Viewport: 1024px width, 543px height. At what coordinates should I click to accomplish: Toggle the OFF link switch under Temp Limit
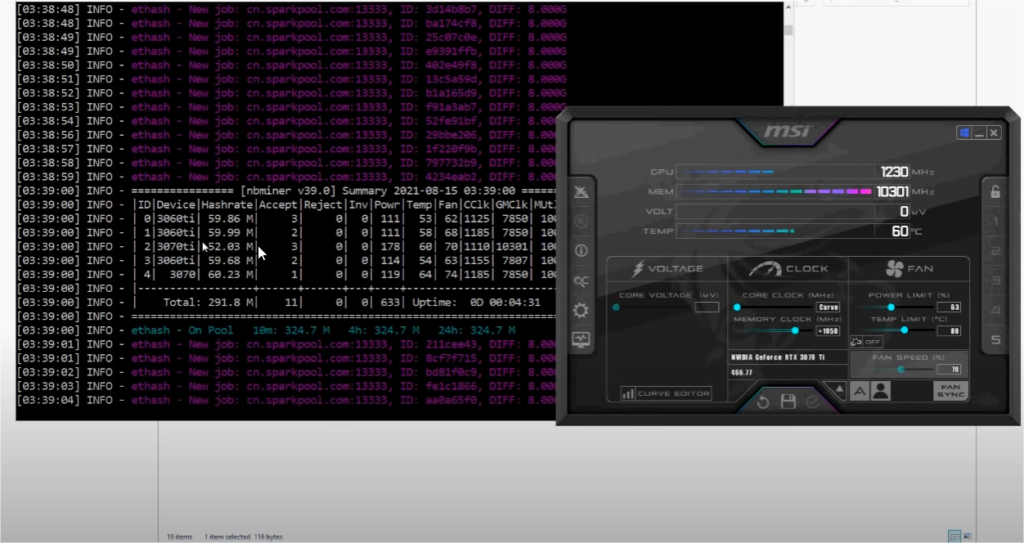click(x=872, y=341)
